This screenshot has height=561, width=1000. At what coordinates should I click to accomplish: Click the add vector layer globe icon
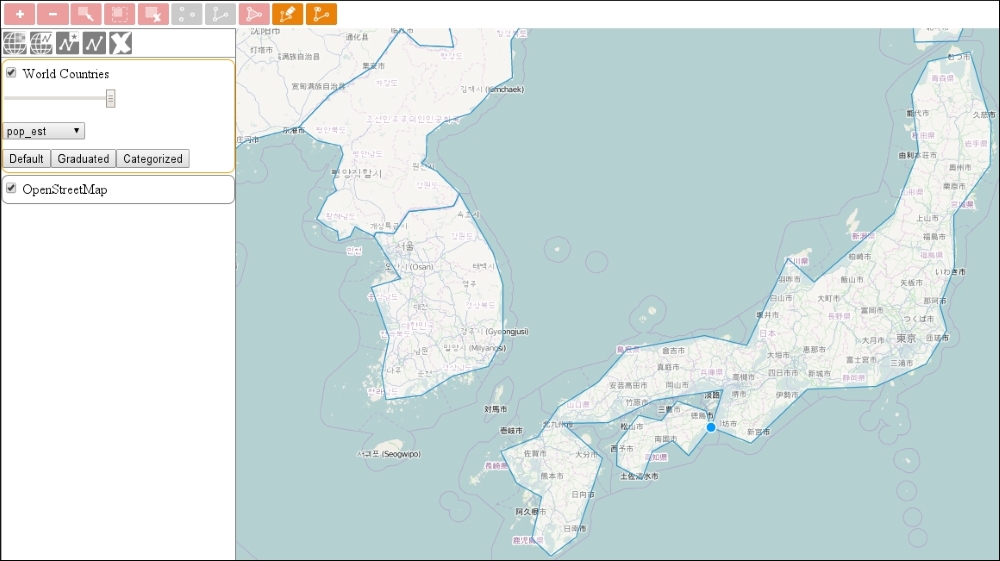click(x=41, y=42)
